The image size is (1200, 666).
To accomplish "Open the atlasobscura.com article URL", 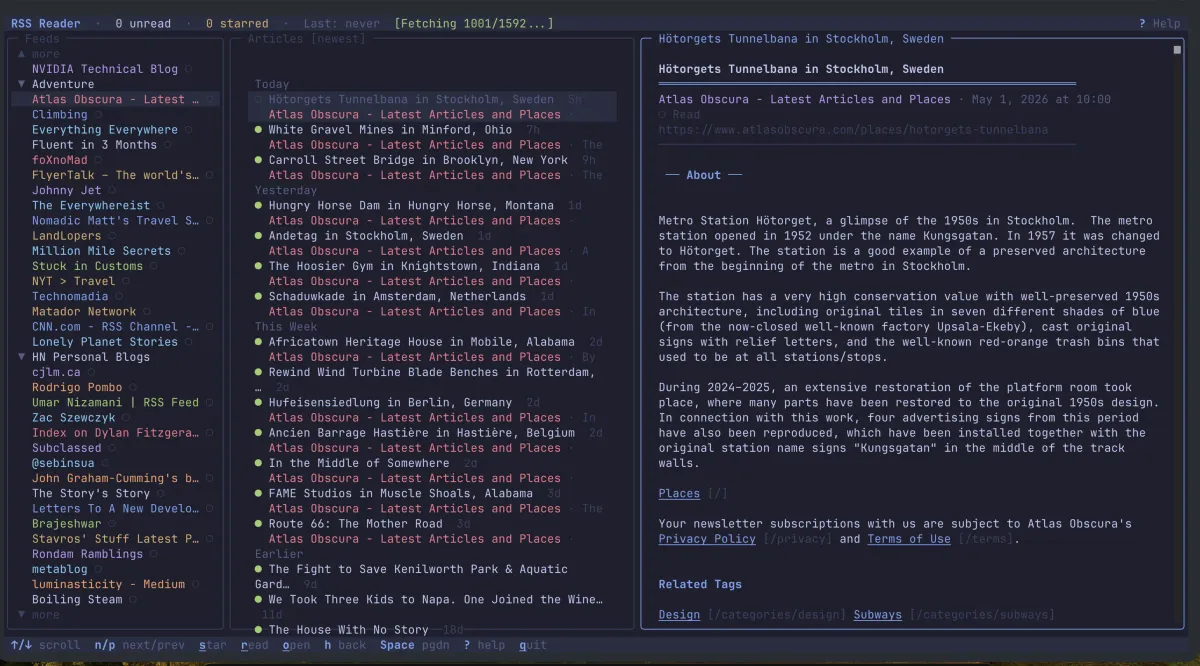I will pyautogui.click(x=853, y=130).
